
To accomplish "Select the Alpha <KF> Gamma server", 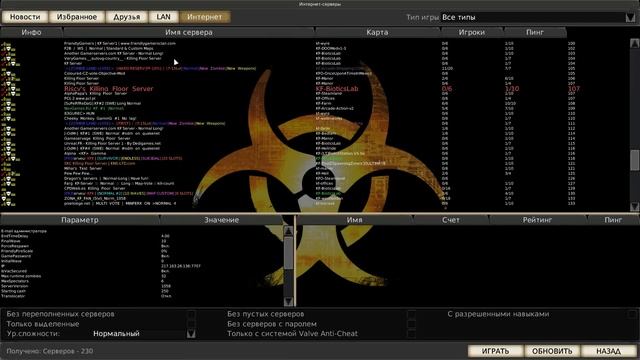I will 314,153.
